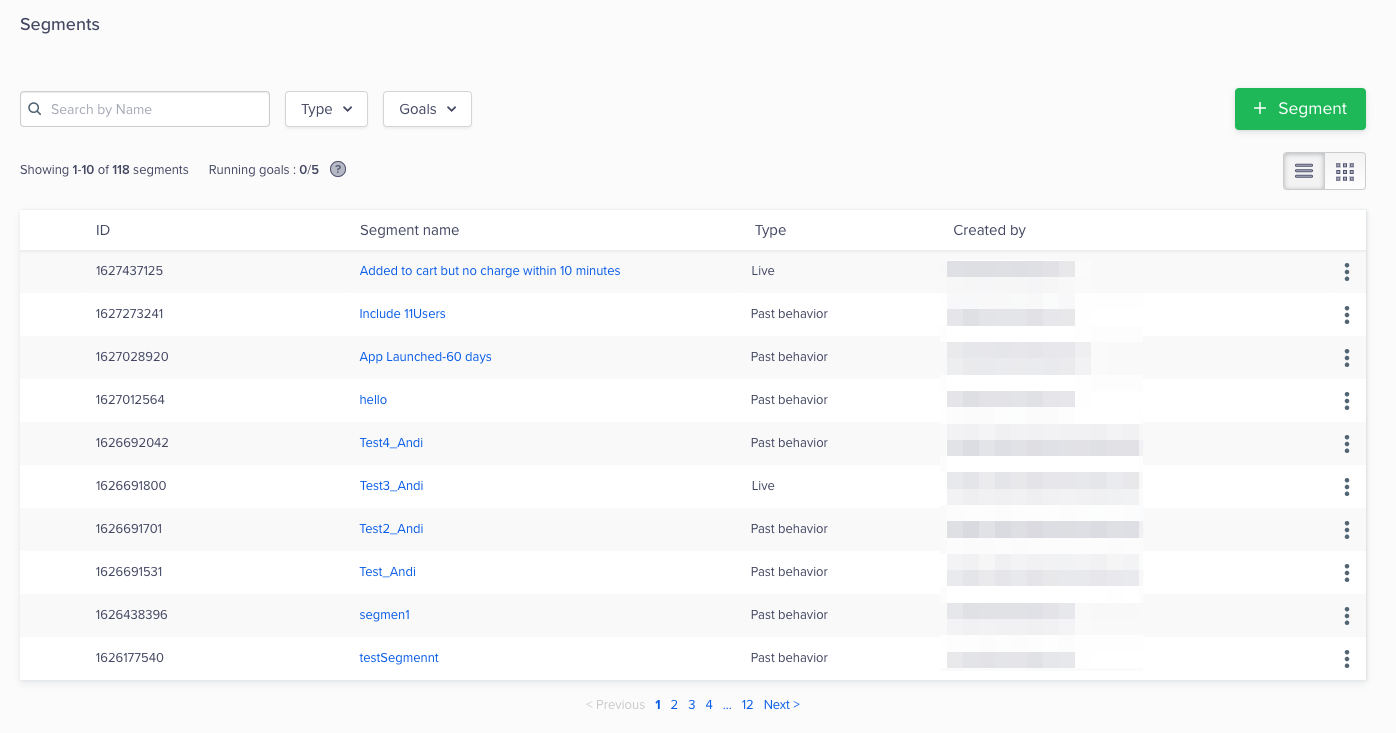This screenshot has height=733, width=1396.
Task: Expand the Type filter dropdown
Action: point(326,109)
